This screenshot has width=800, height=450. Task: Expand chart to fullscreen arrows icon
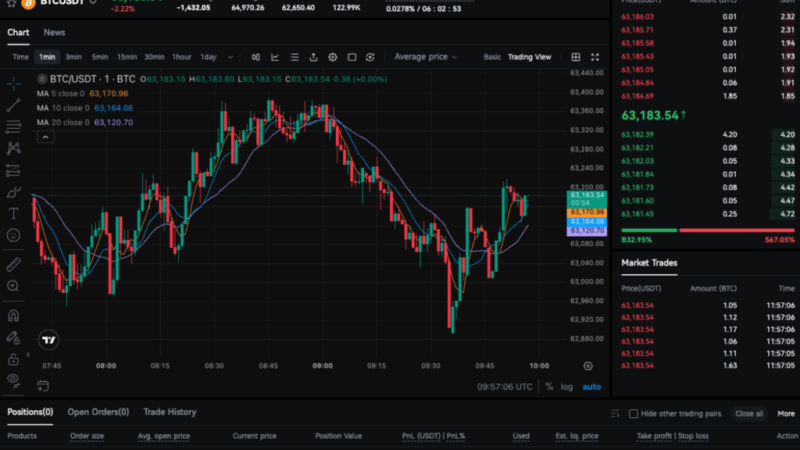595,57
